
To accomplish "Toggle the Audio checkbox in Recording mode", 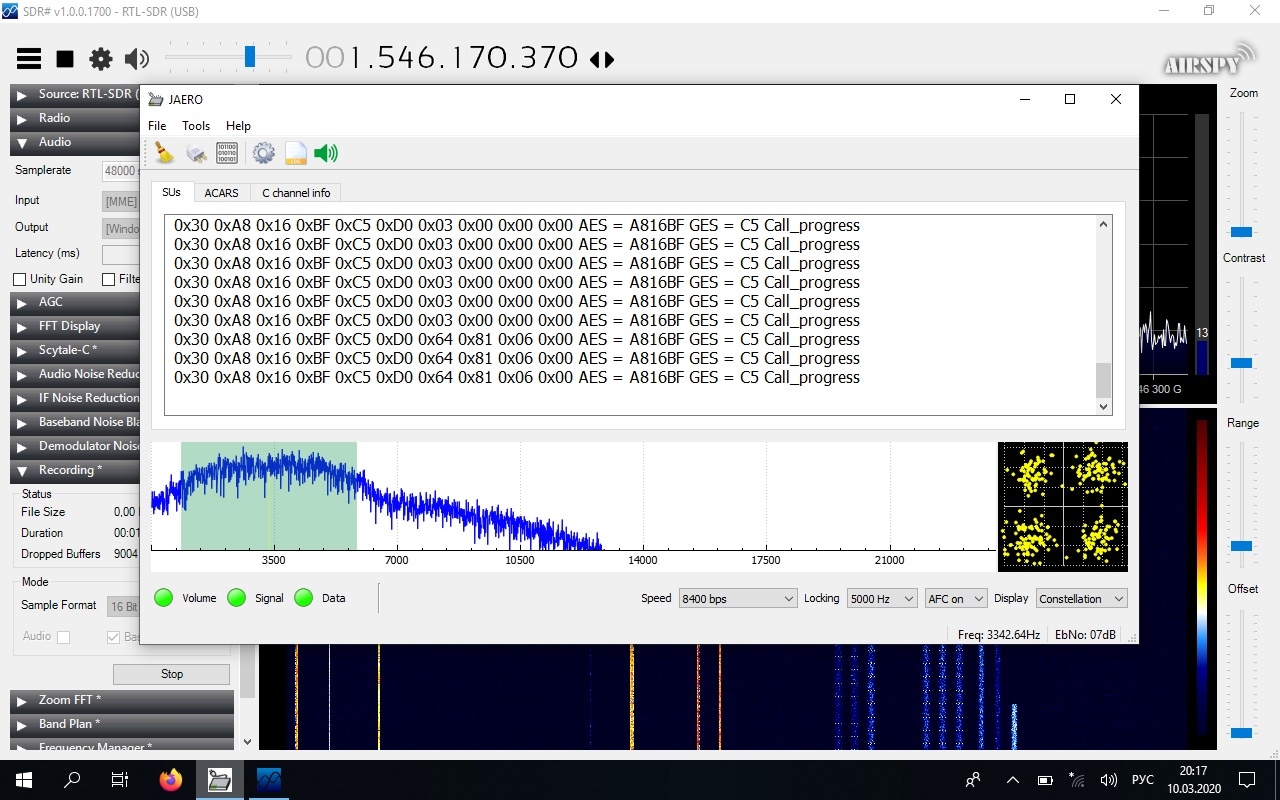I will (x=64, y=637).
